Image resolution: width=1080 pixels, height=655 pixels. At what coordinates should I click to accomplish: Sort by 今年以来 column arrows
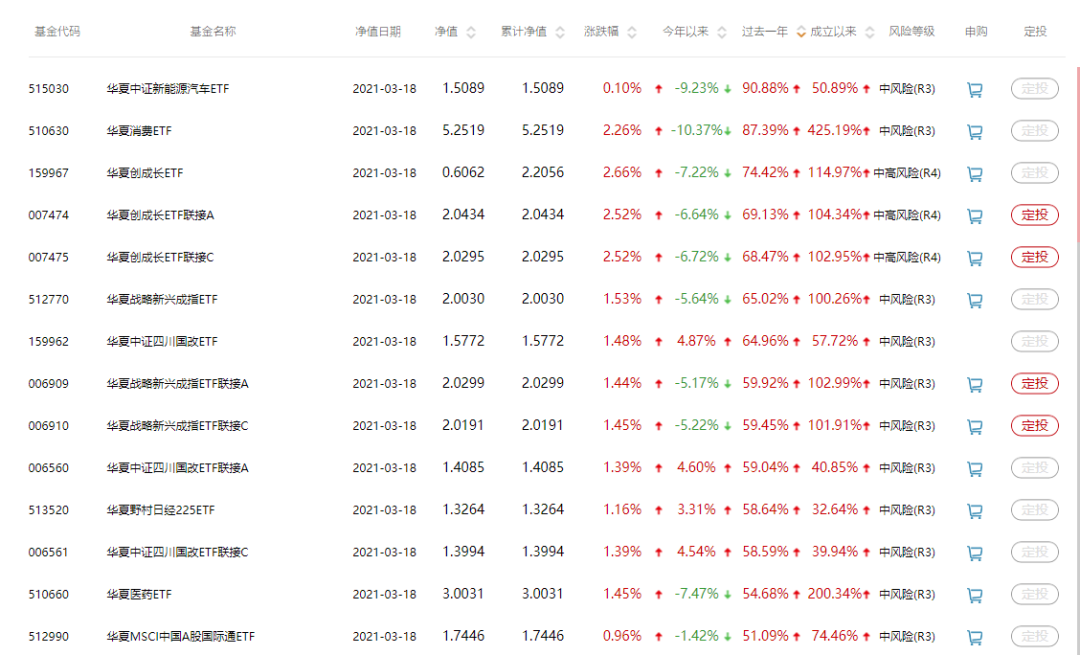pyautogui.click(x=722, y=32)
